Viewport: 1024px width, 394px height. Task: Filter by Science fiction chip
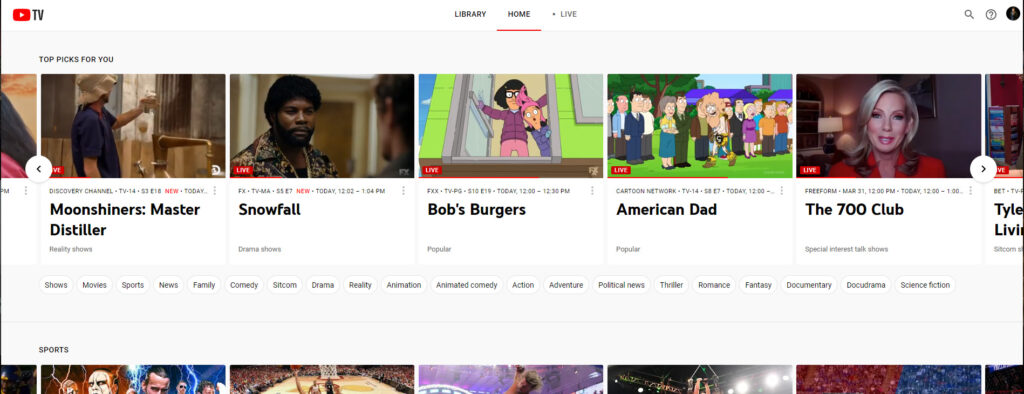[925, 285]
